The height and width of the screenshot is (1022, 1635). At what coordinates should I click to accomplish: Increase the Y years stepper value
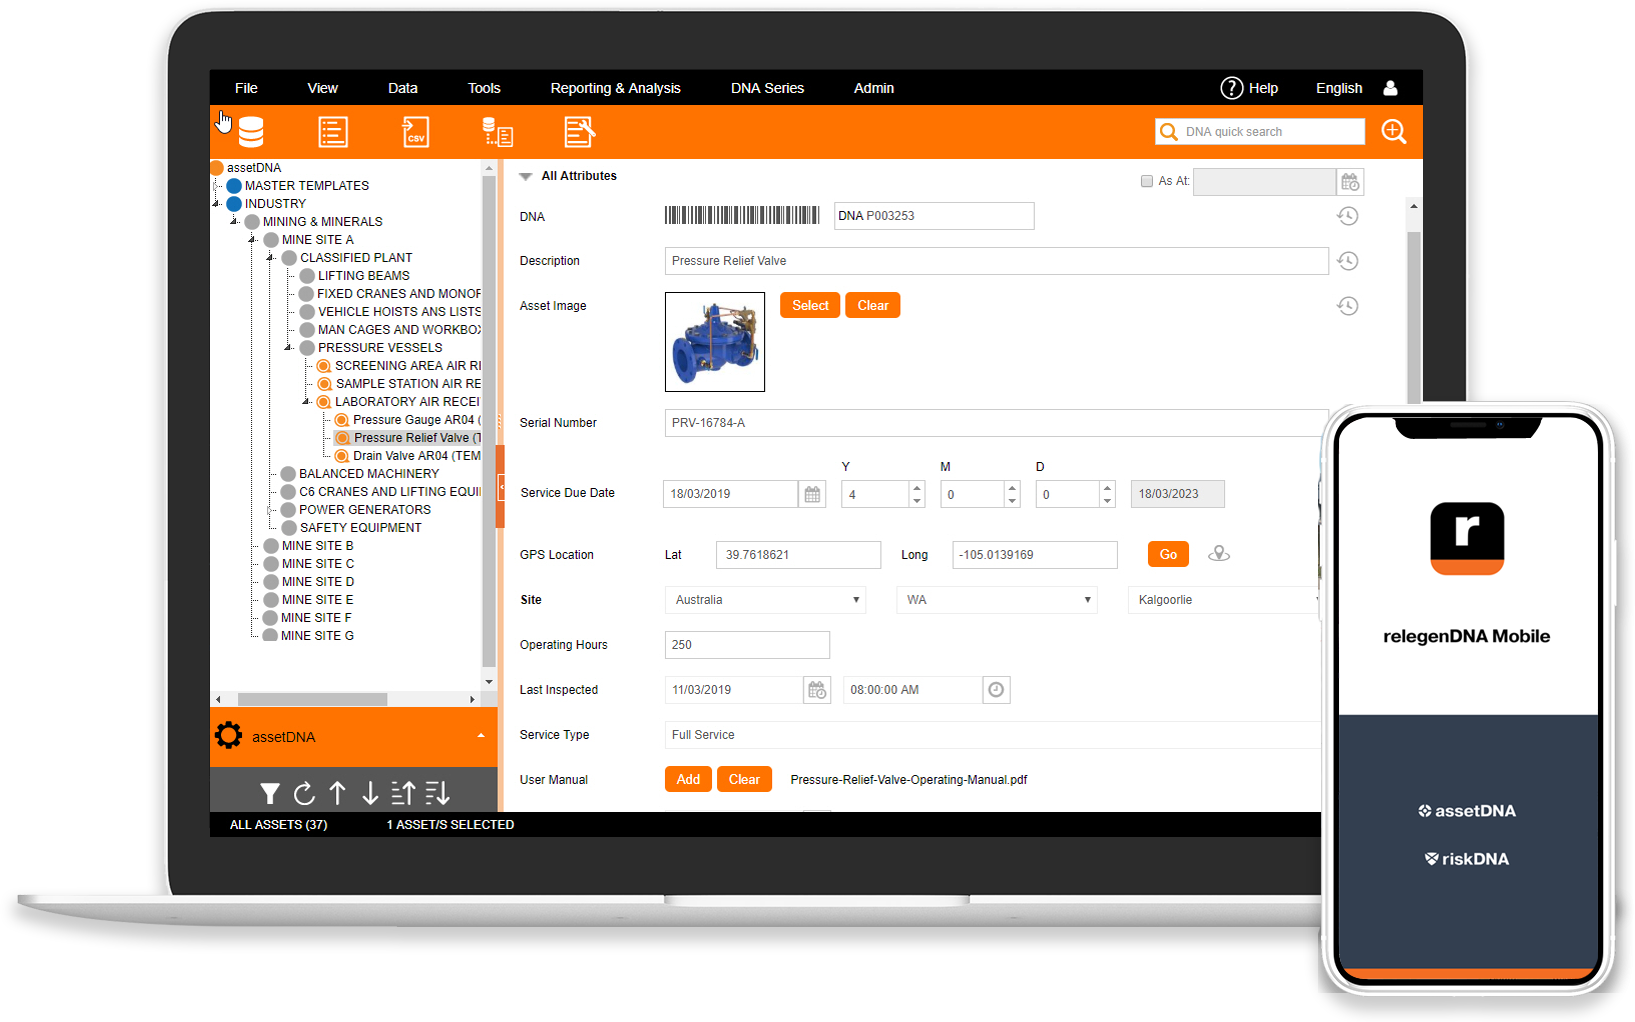coord(917,488)
